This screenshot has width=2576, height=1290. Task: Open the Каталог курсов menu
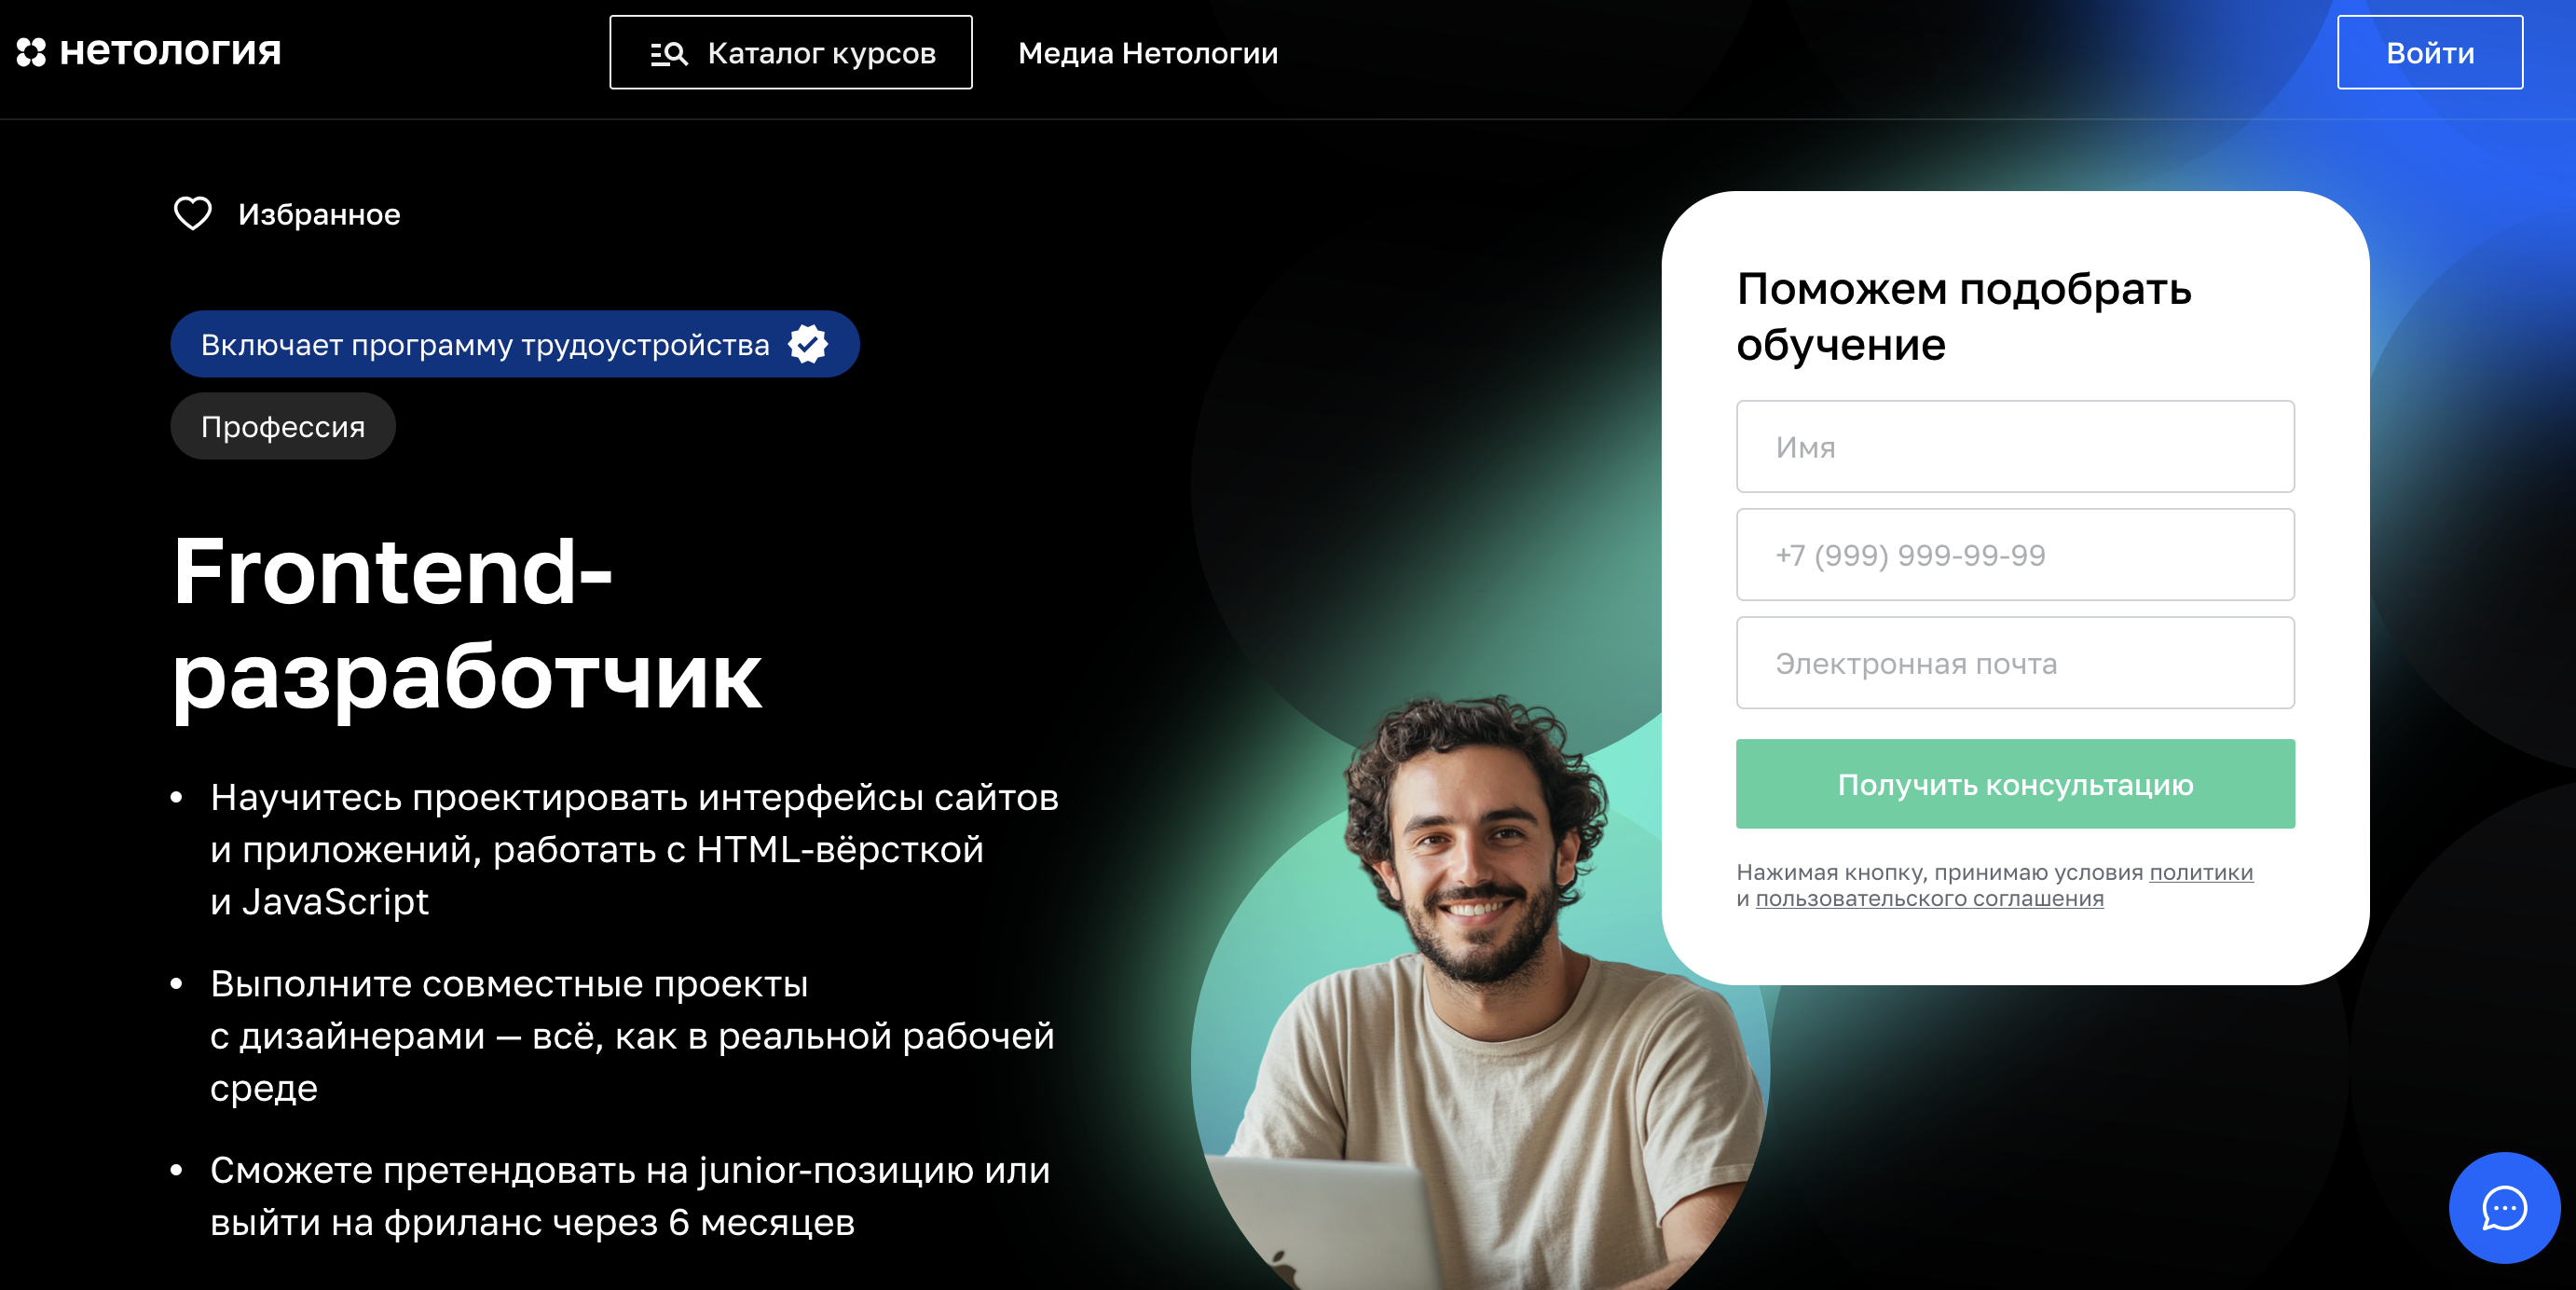791,52
